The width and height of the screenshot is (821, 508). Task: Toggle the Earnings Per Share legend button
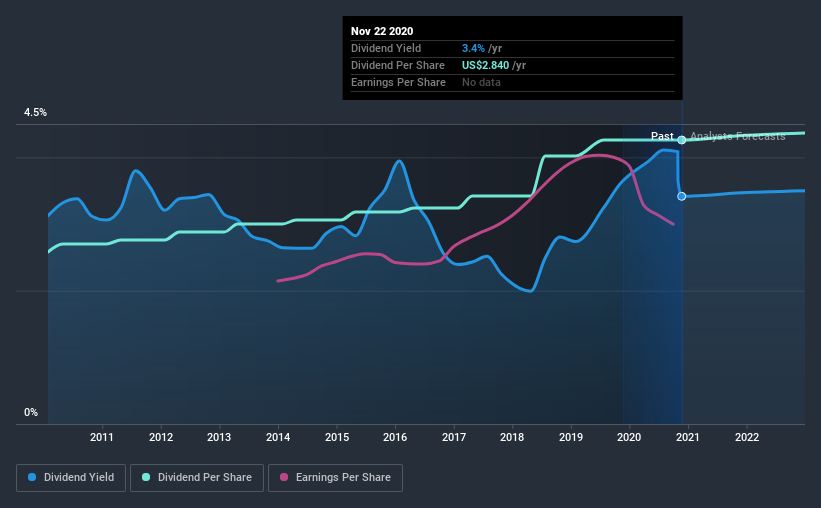tap(335, 478)
